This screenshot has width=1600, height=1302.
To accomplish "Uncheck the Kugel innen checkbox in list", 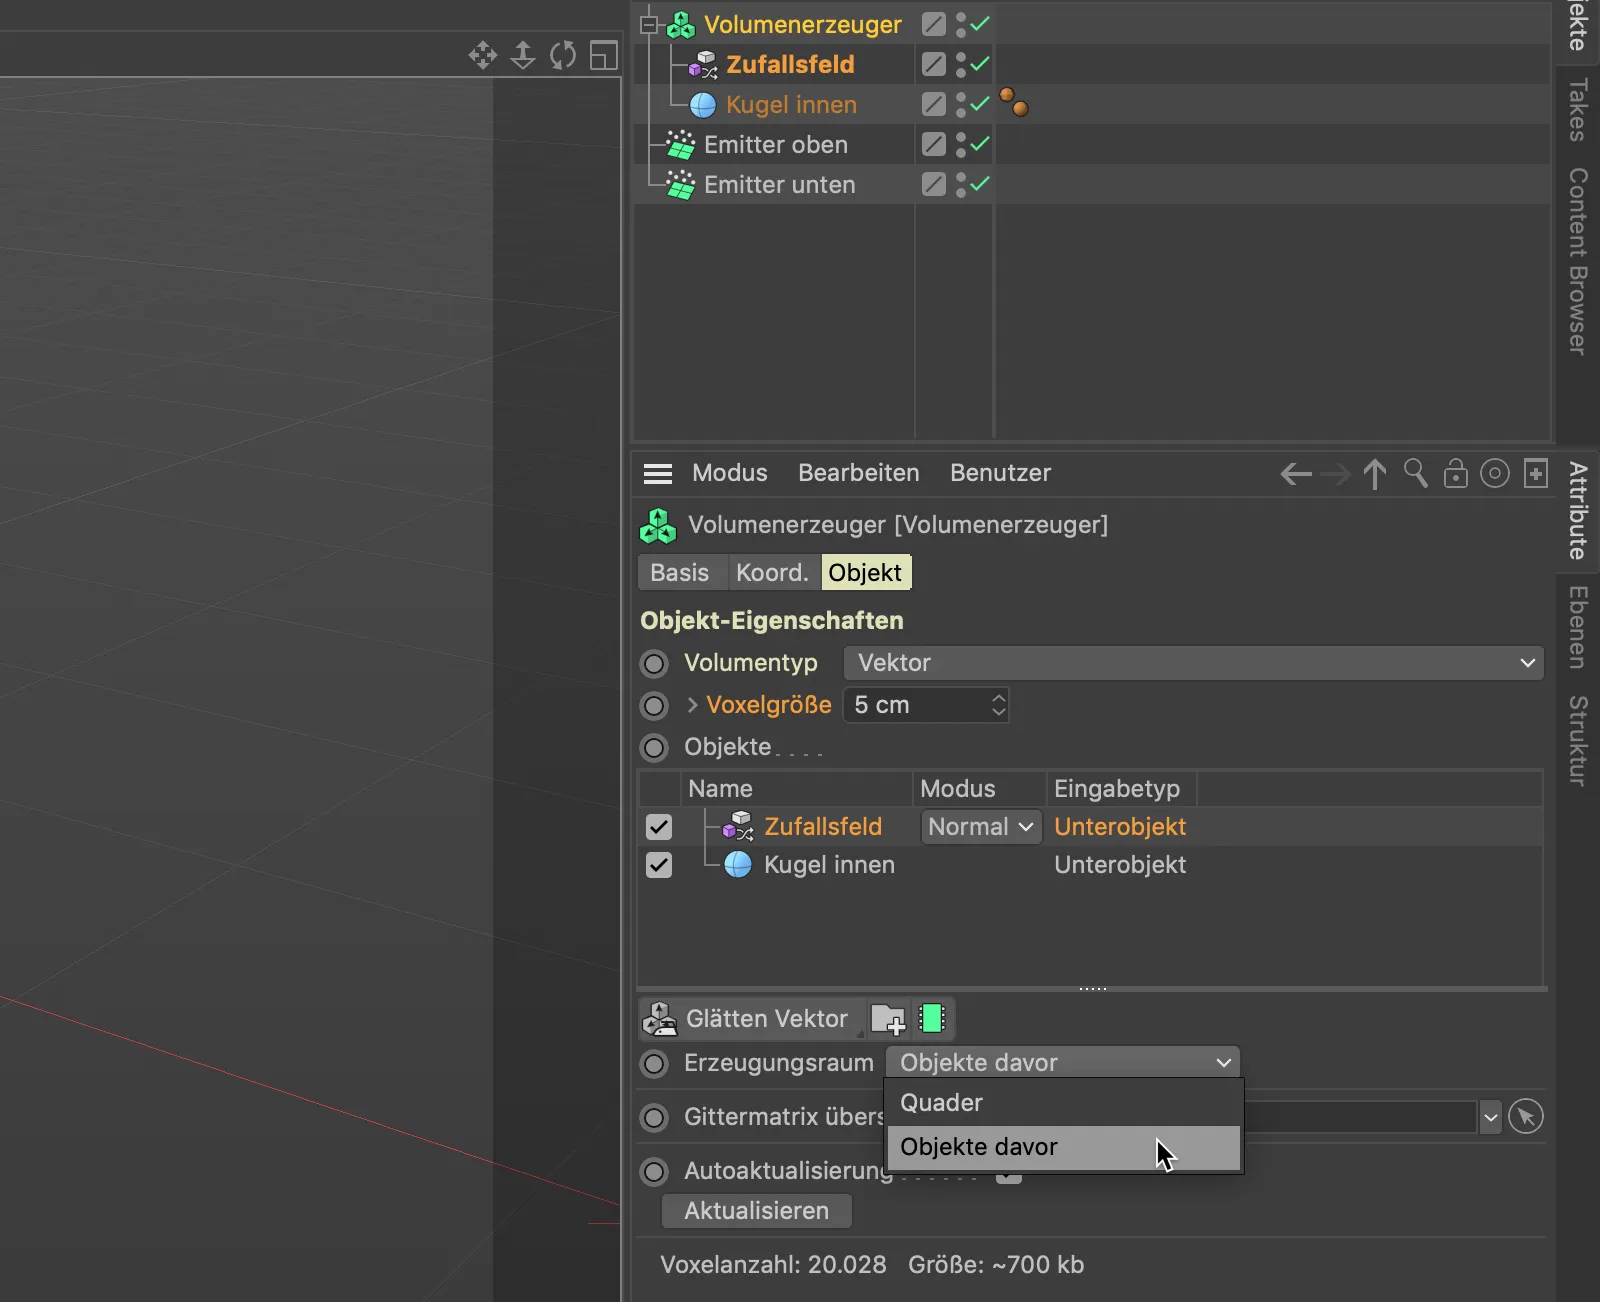I will point(659,865).
